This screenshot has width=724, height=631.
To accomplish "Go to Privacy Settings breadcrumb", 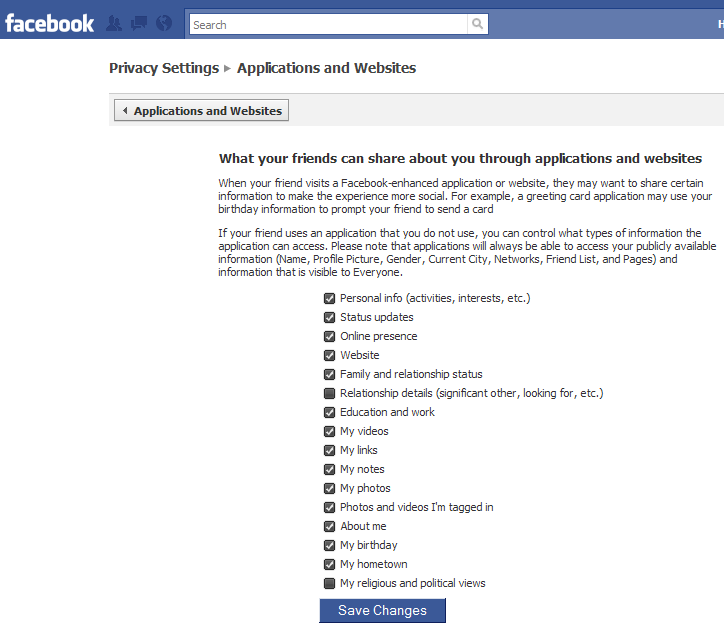I will click(x=164, y=68).
